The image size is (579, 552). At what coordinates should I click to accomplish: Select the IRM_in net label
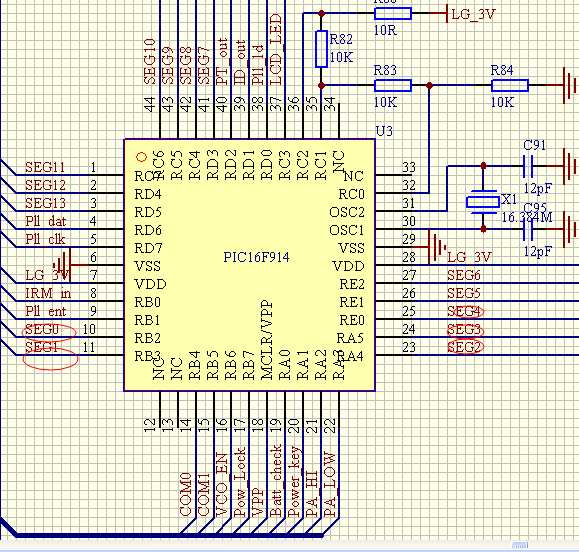pos(48,294)
